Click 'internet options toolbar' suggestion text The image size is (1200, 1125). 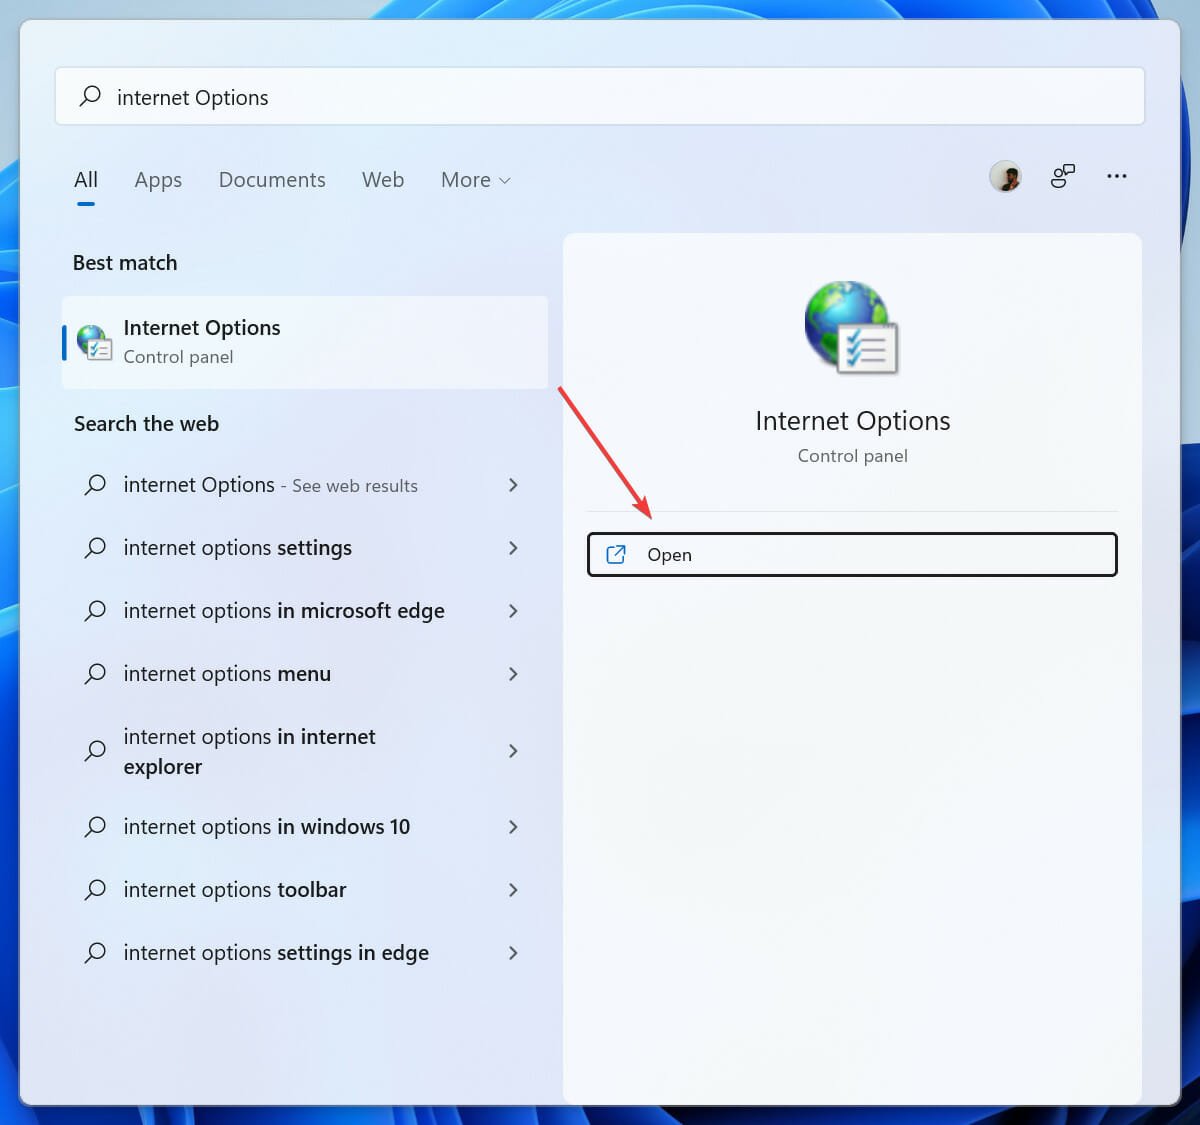235,890
